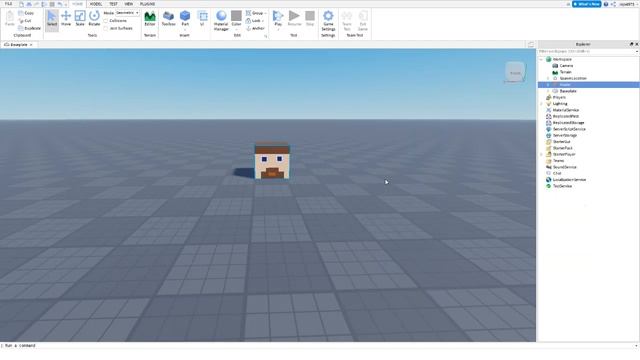This screenshot has width=640, height=360.
Task: Open the Mode Geometric dropdown
Action: click(x=127, y=13)
